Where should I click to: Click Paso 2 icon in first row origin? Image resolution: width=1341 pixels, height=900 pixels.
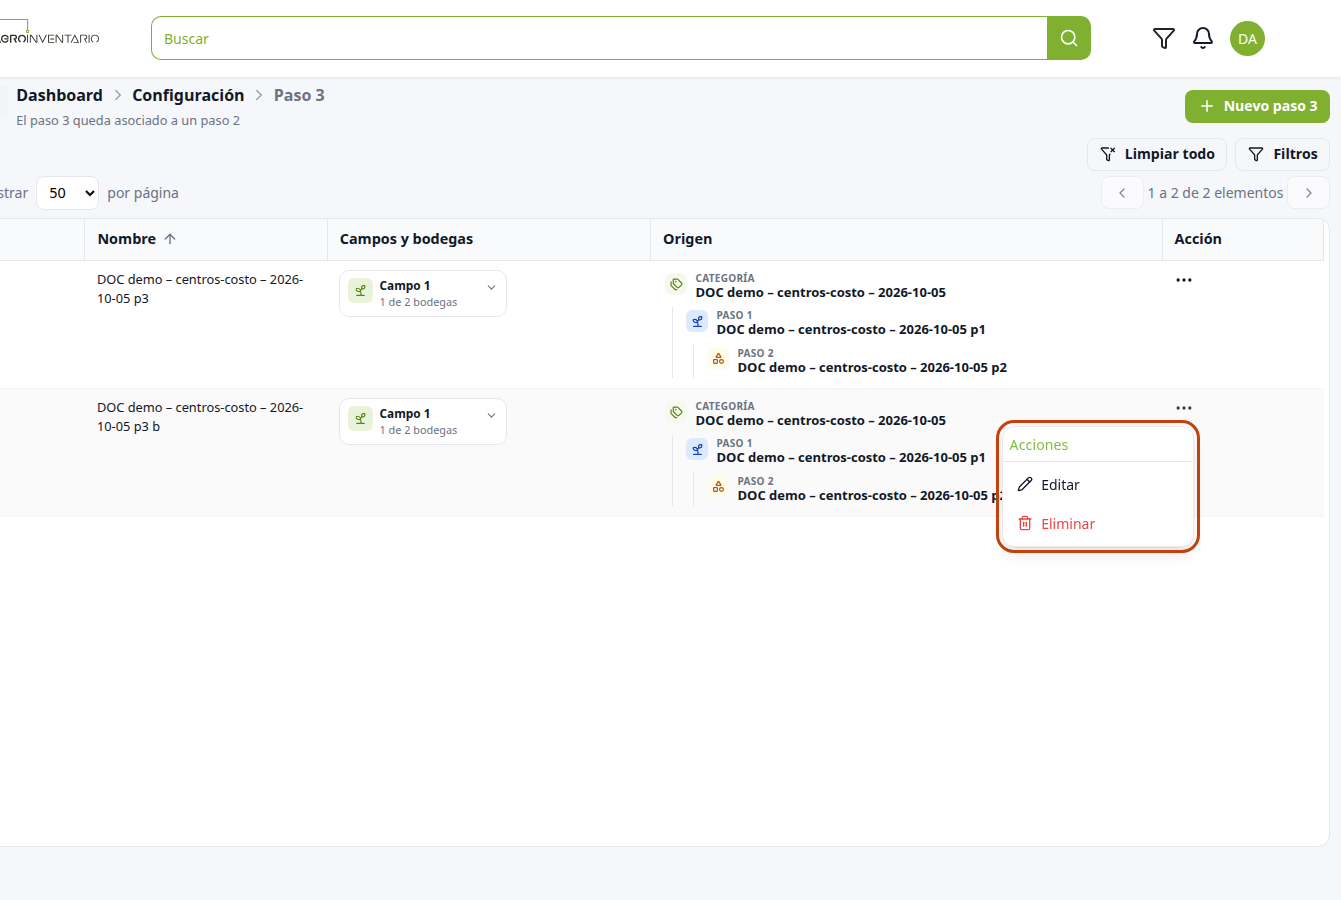718,360
